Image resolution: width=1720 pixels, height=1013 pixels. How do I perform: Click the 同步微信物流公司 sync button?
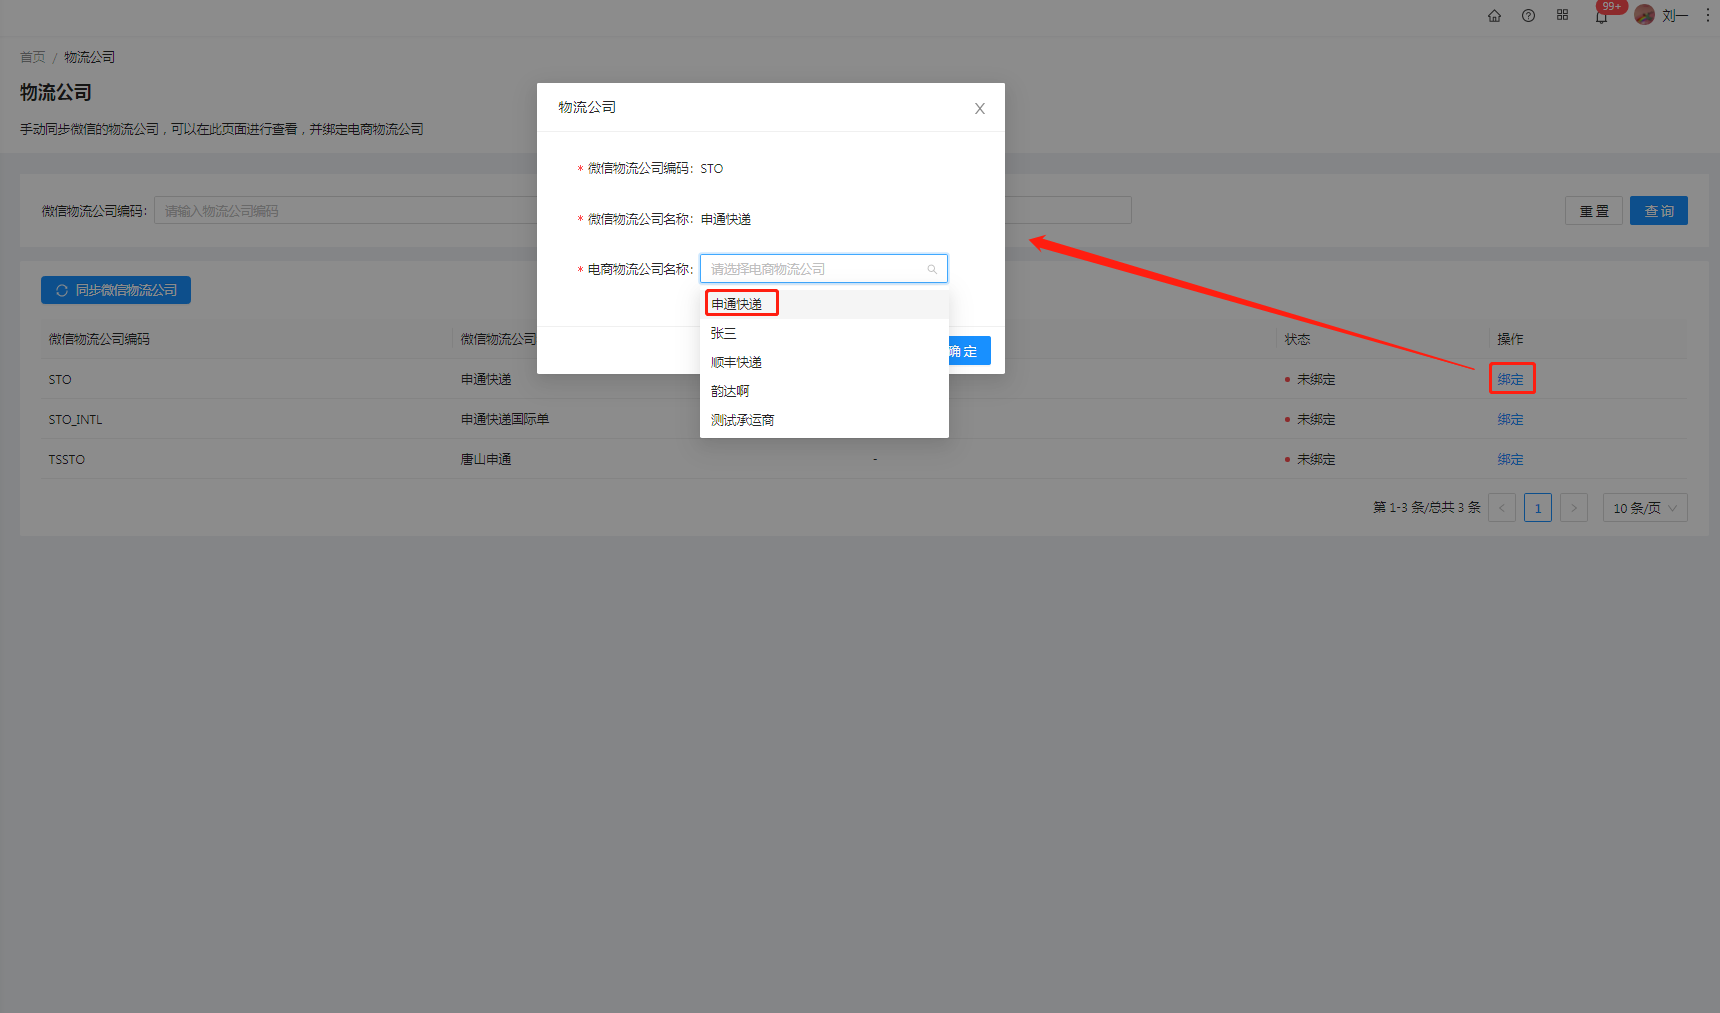pos(116,290)
